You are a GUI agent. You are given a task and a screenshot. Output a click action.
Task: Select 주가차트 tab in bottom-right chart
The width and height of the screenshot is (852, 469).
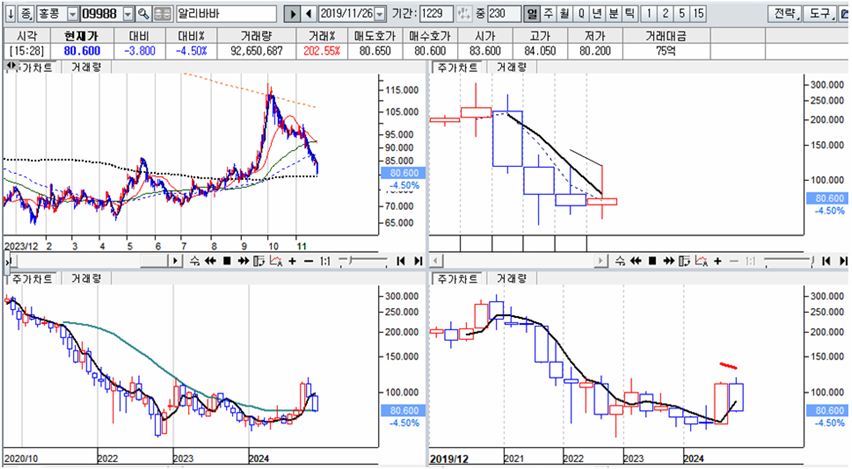click(x=453, y=280)
